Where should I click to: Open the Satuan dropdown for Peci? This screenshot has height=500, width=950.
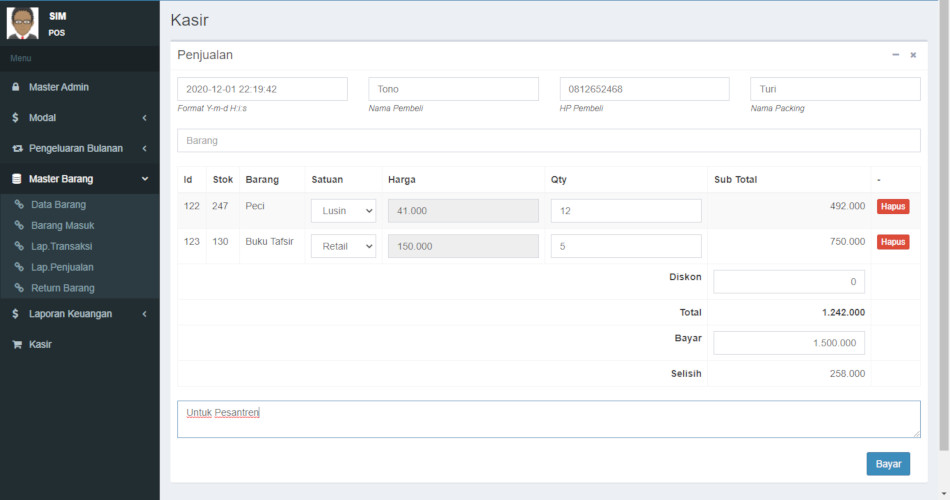pos(343,211)
